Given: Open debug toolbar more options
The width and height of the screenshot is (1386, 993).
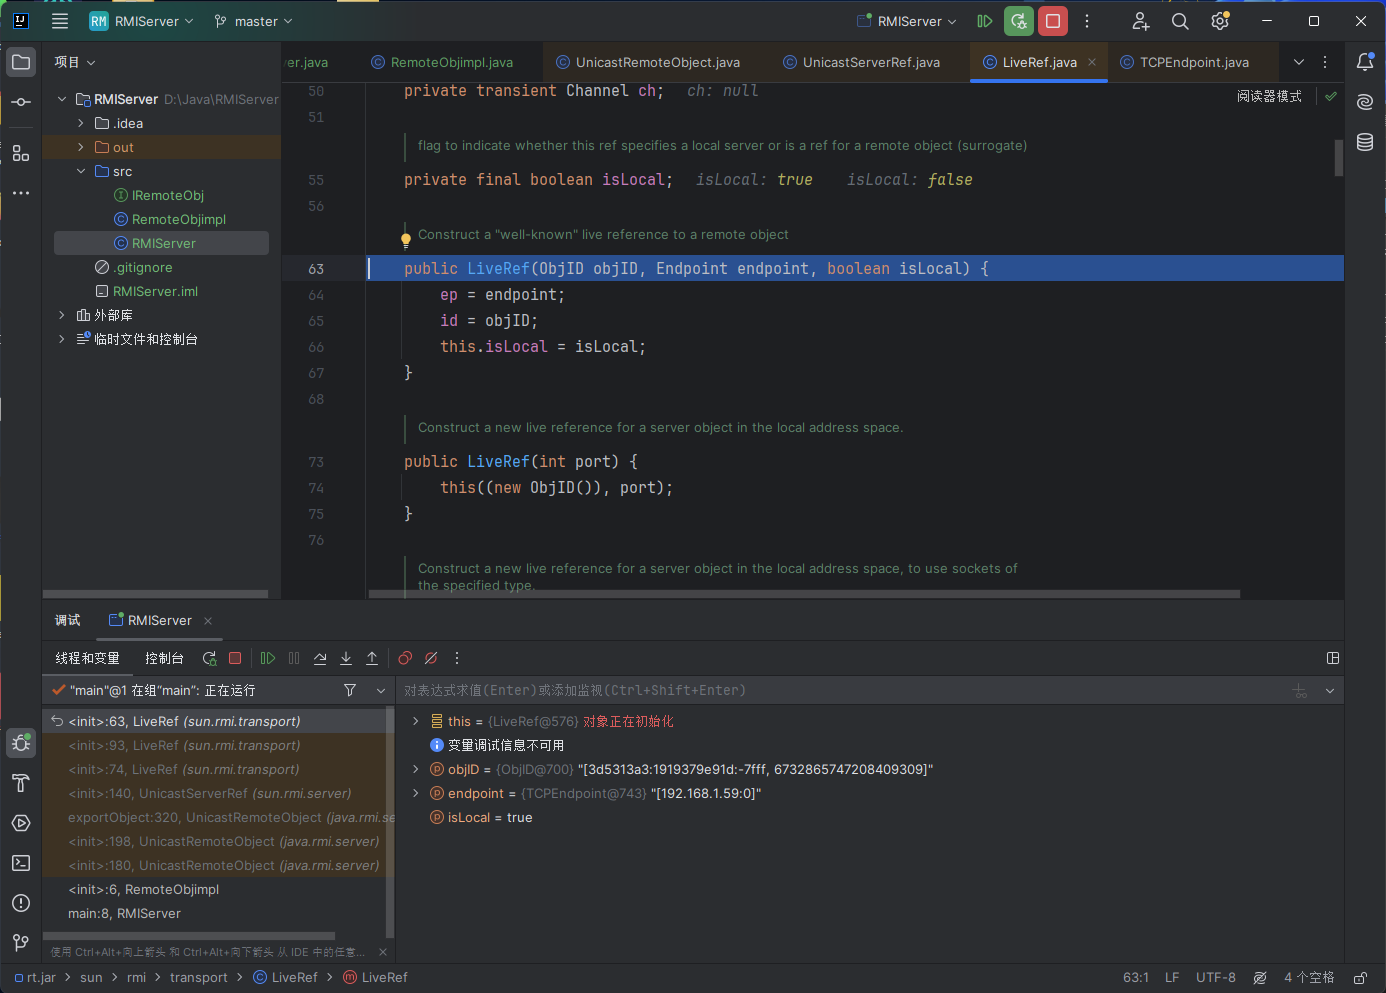Looking at the screenshot, I should pos(457,658).
